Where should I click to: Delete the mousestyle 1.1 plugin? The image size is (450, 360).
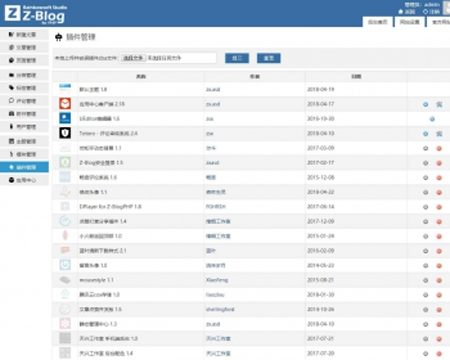[x=439, y=280]
